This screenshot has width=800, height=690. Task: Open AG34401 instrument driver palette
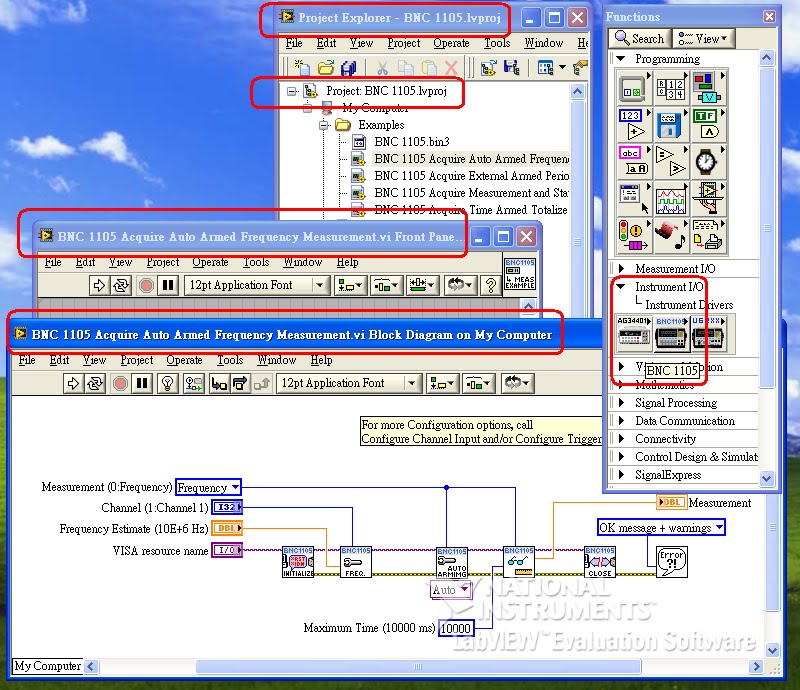coord(634,334)
